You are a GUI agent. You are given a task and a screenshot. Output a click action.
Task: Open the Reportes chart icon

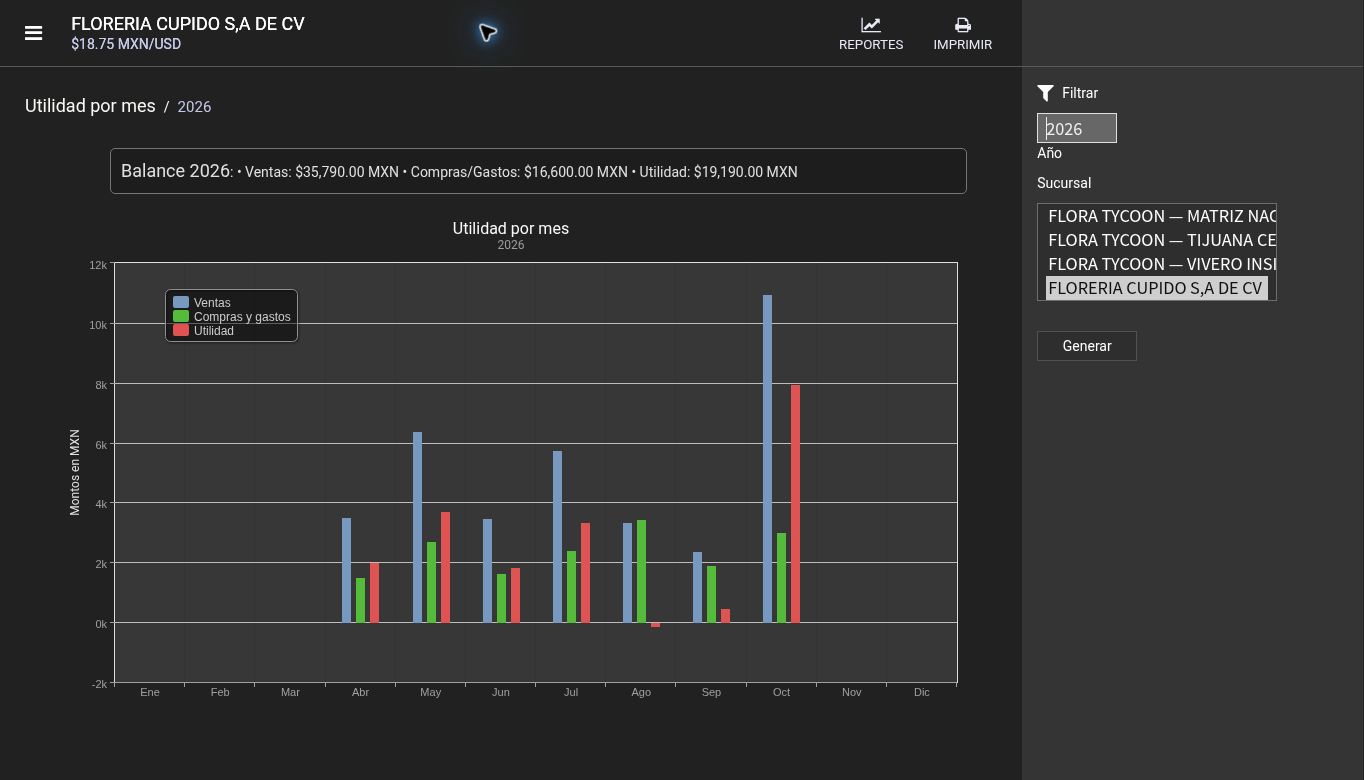click(871, 25)
